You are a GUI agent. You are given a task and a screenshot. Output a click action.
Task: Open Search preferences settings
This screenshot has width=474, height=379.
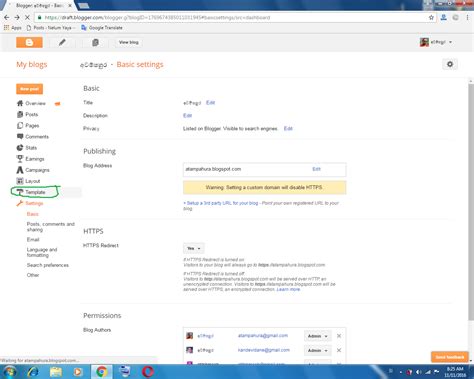[x=48, y=265]
